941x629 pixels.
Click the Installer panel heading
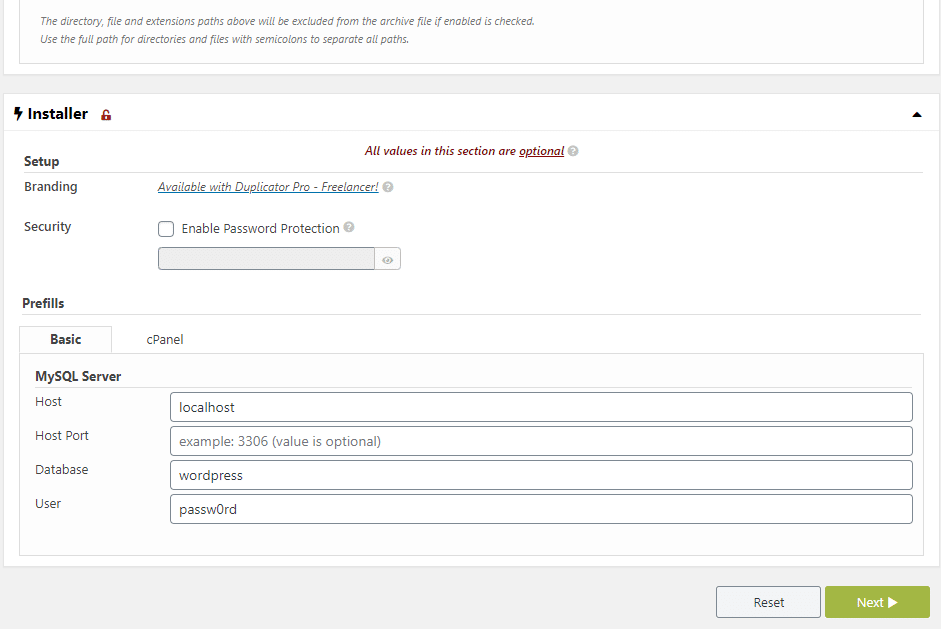(x=58, y=114)
